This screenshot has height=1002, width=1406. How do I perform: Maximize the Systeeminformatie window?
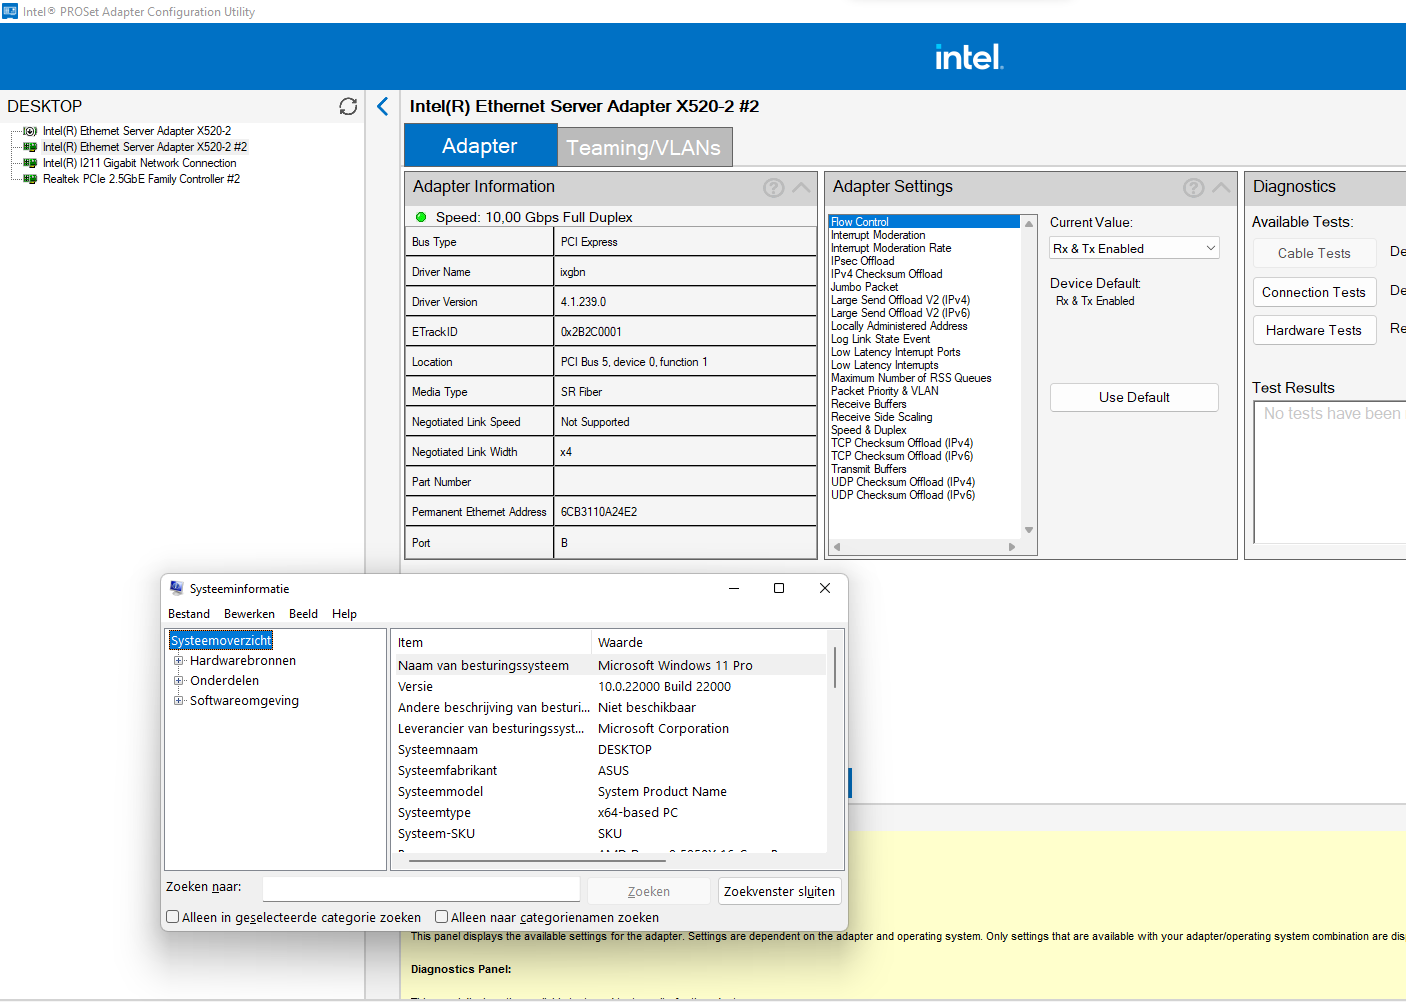779,588
